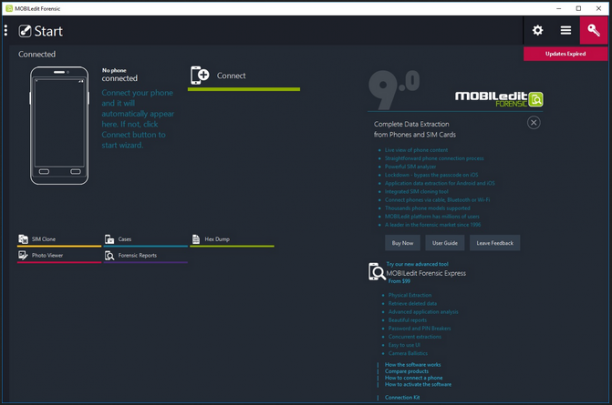Open 'Compare products' link
The image size is (612, 405).
click(x=407, y=371)
